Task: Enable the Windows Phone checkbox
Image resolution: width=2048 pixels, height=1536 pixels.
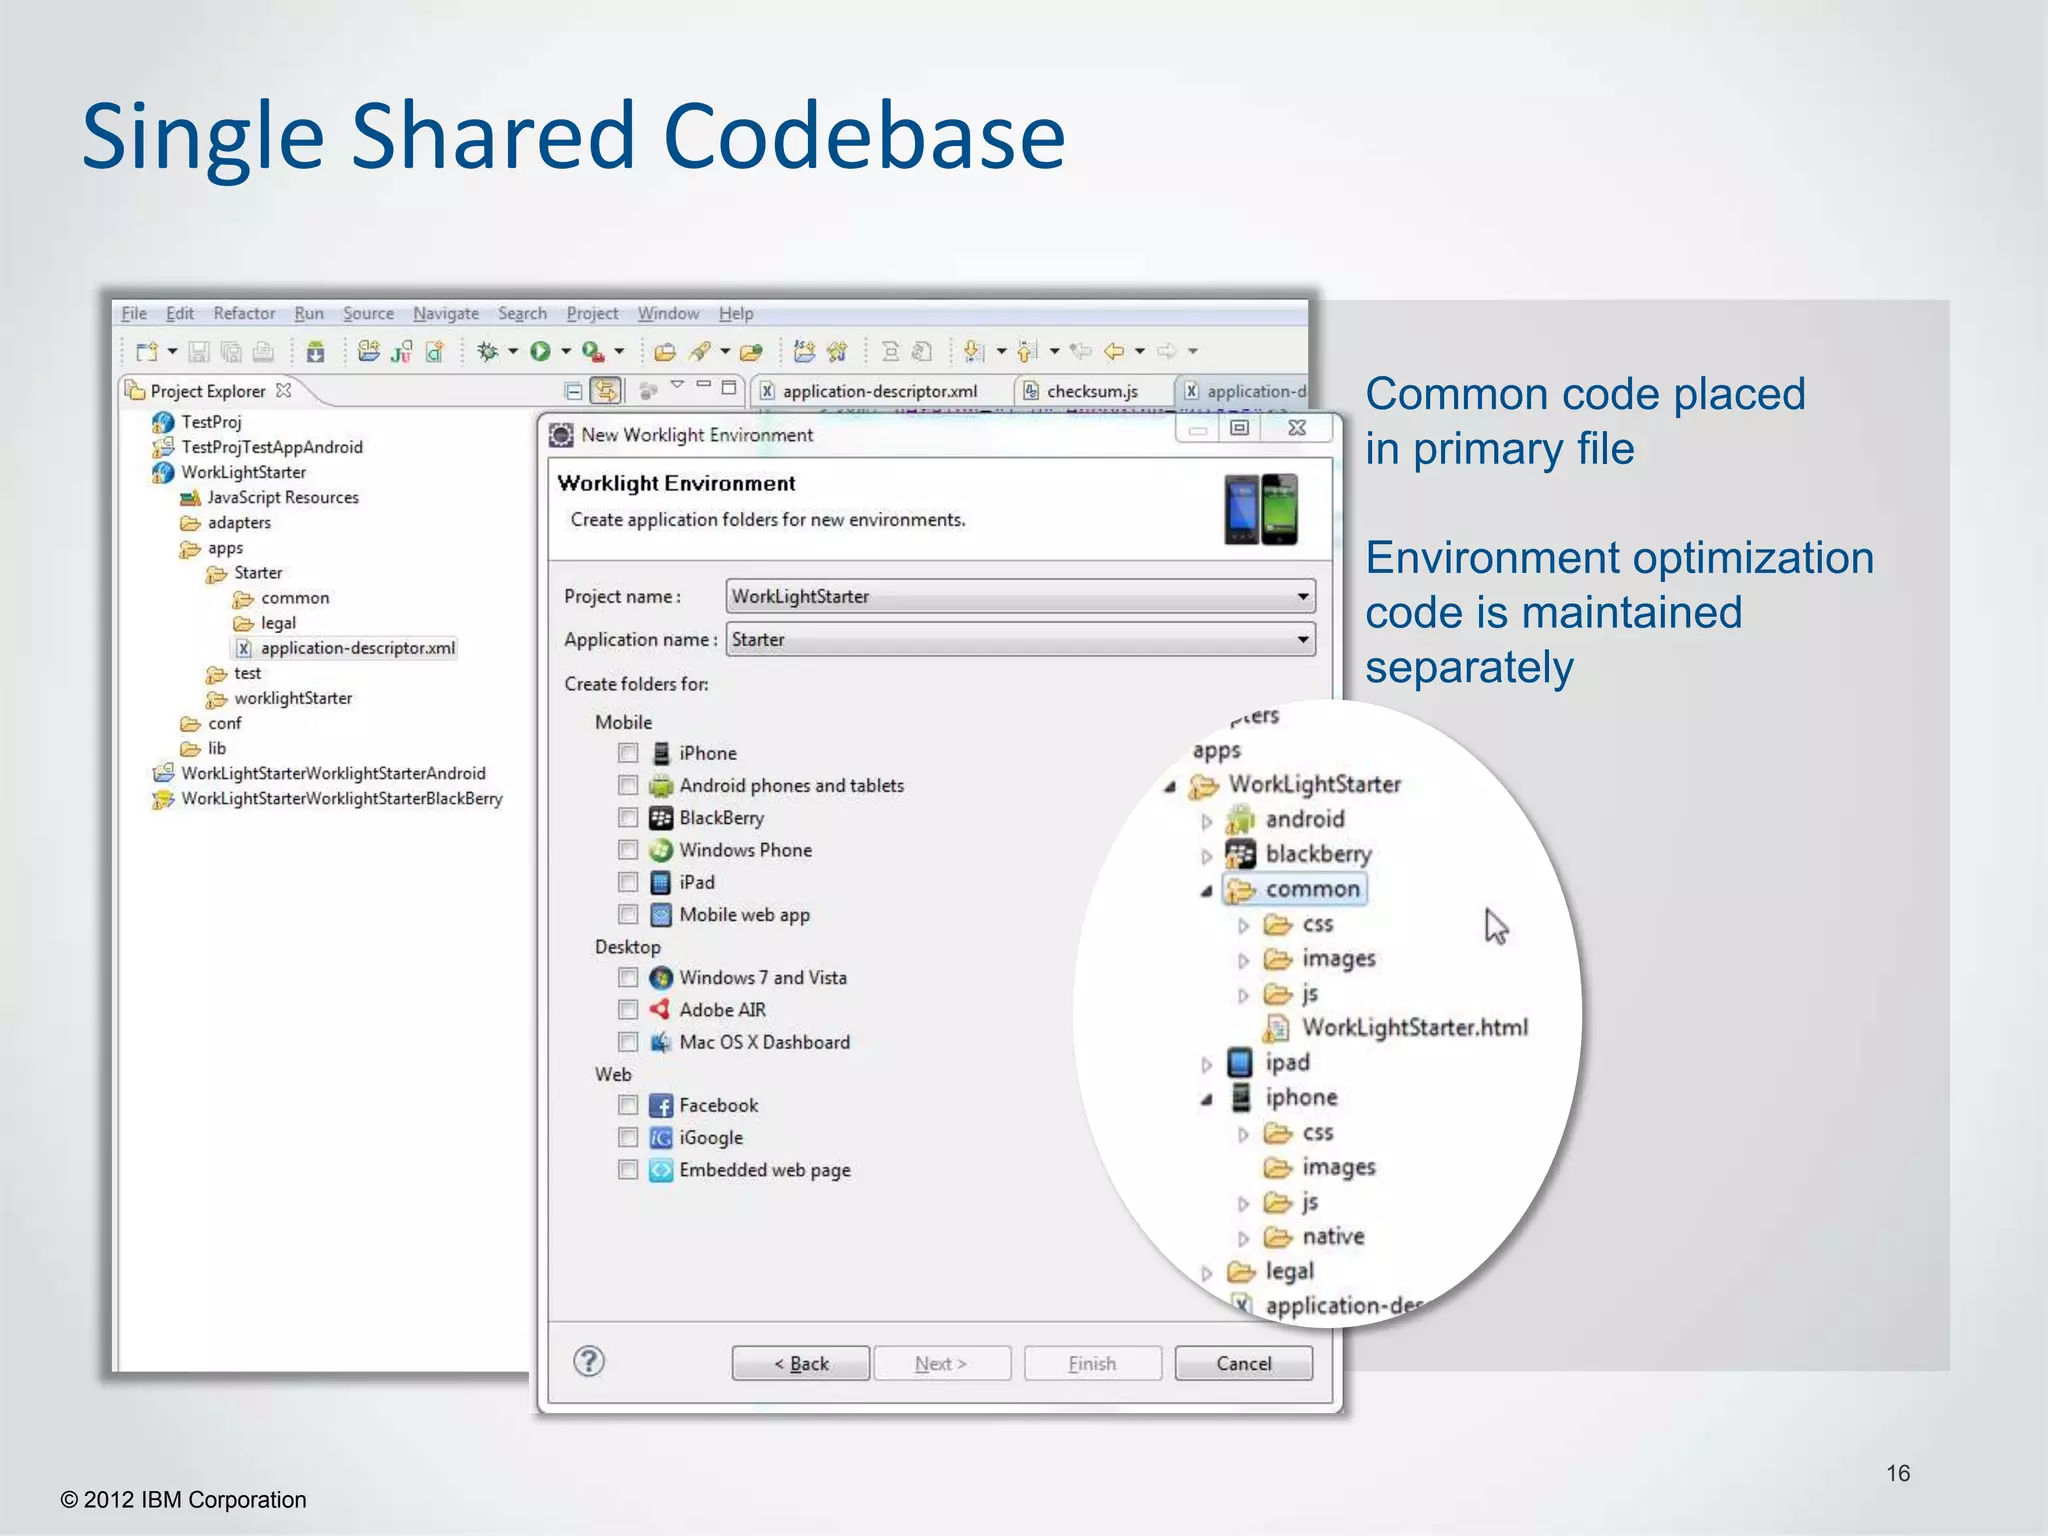Action: (628, 850)
